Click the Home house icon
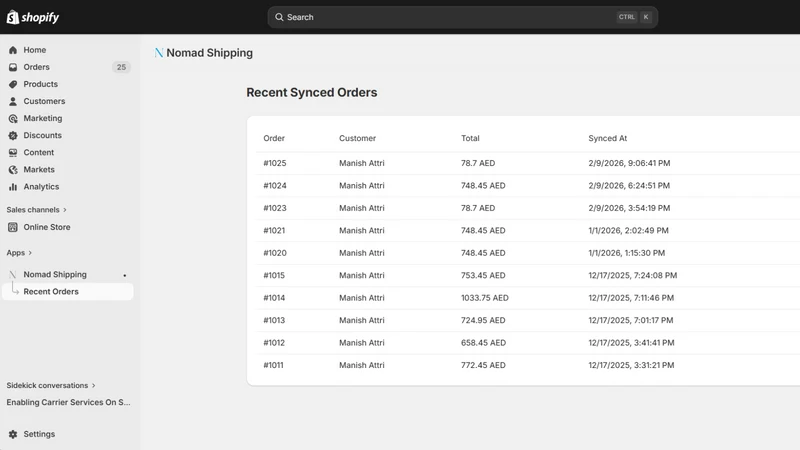This screenshot has height=450, width=800. pos(13,50)
